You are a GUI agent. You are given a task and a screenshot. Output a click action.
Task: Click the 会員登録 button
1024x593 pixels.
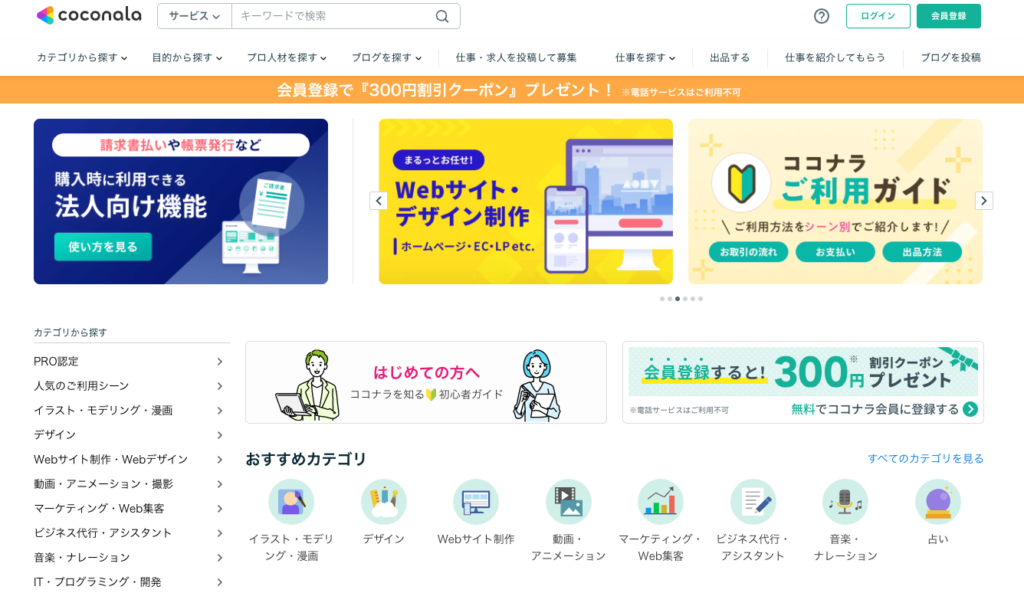pyautogui.click(x=948, y=16)
